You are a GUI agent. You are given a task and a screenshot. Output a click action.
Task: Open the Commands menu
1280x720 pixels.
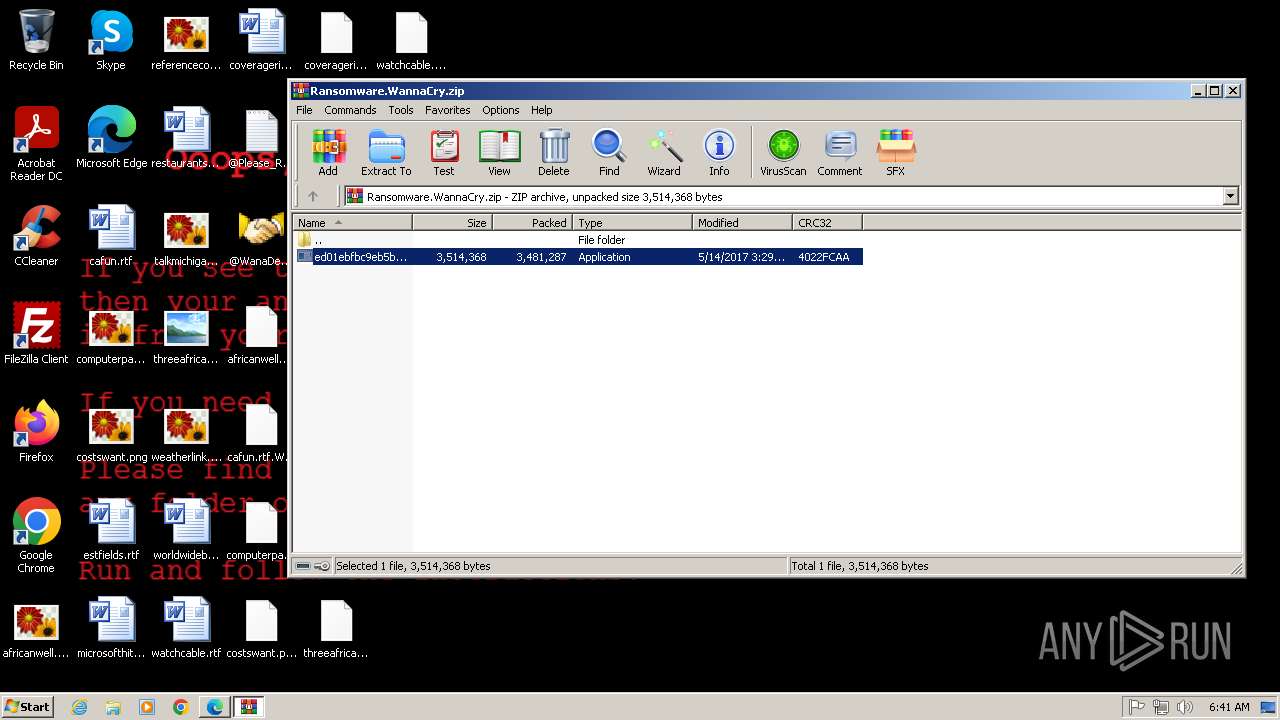pos(350,110)
